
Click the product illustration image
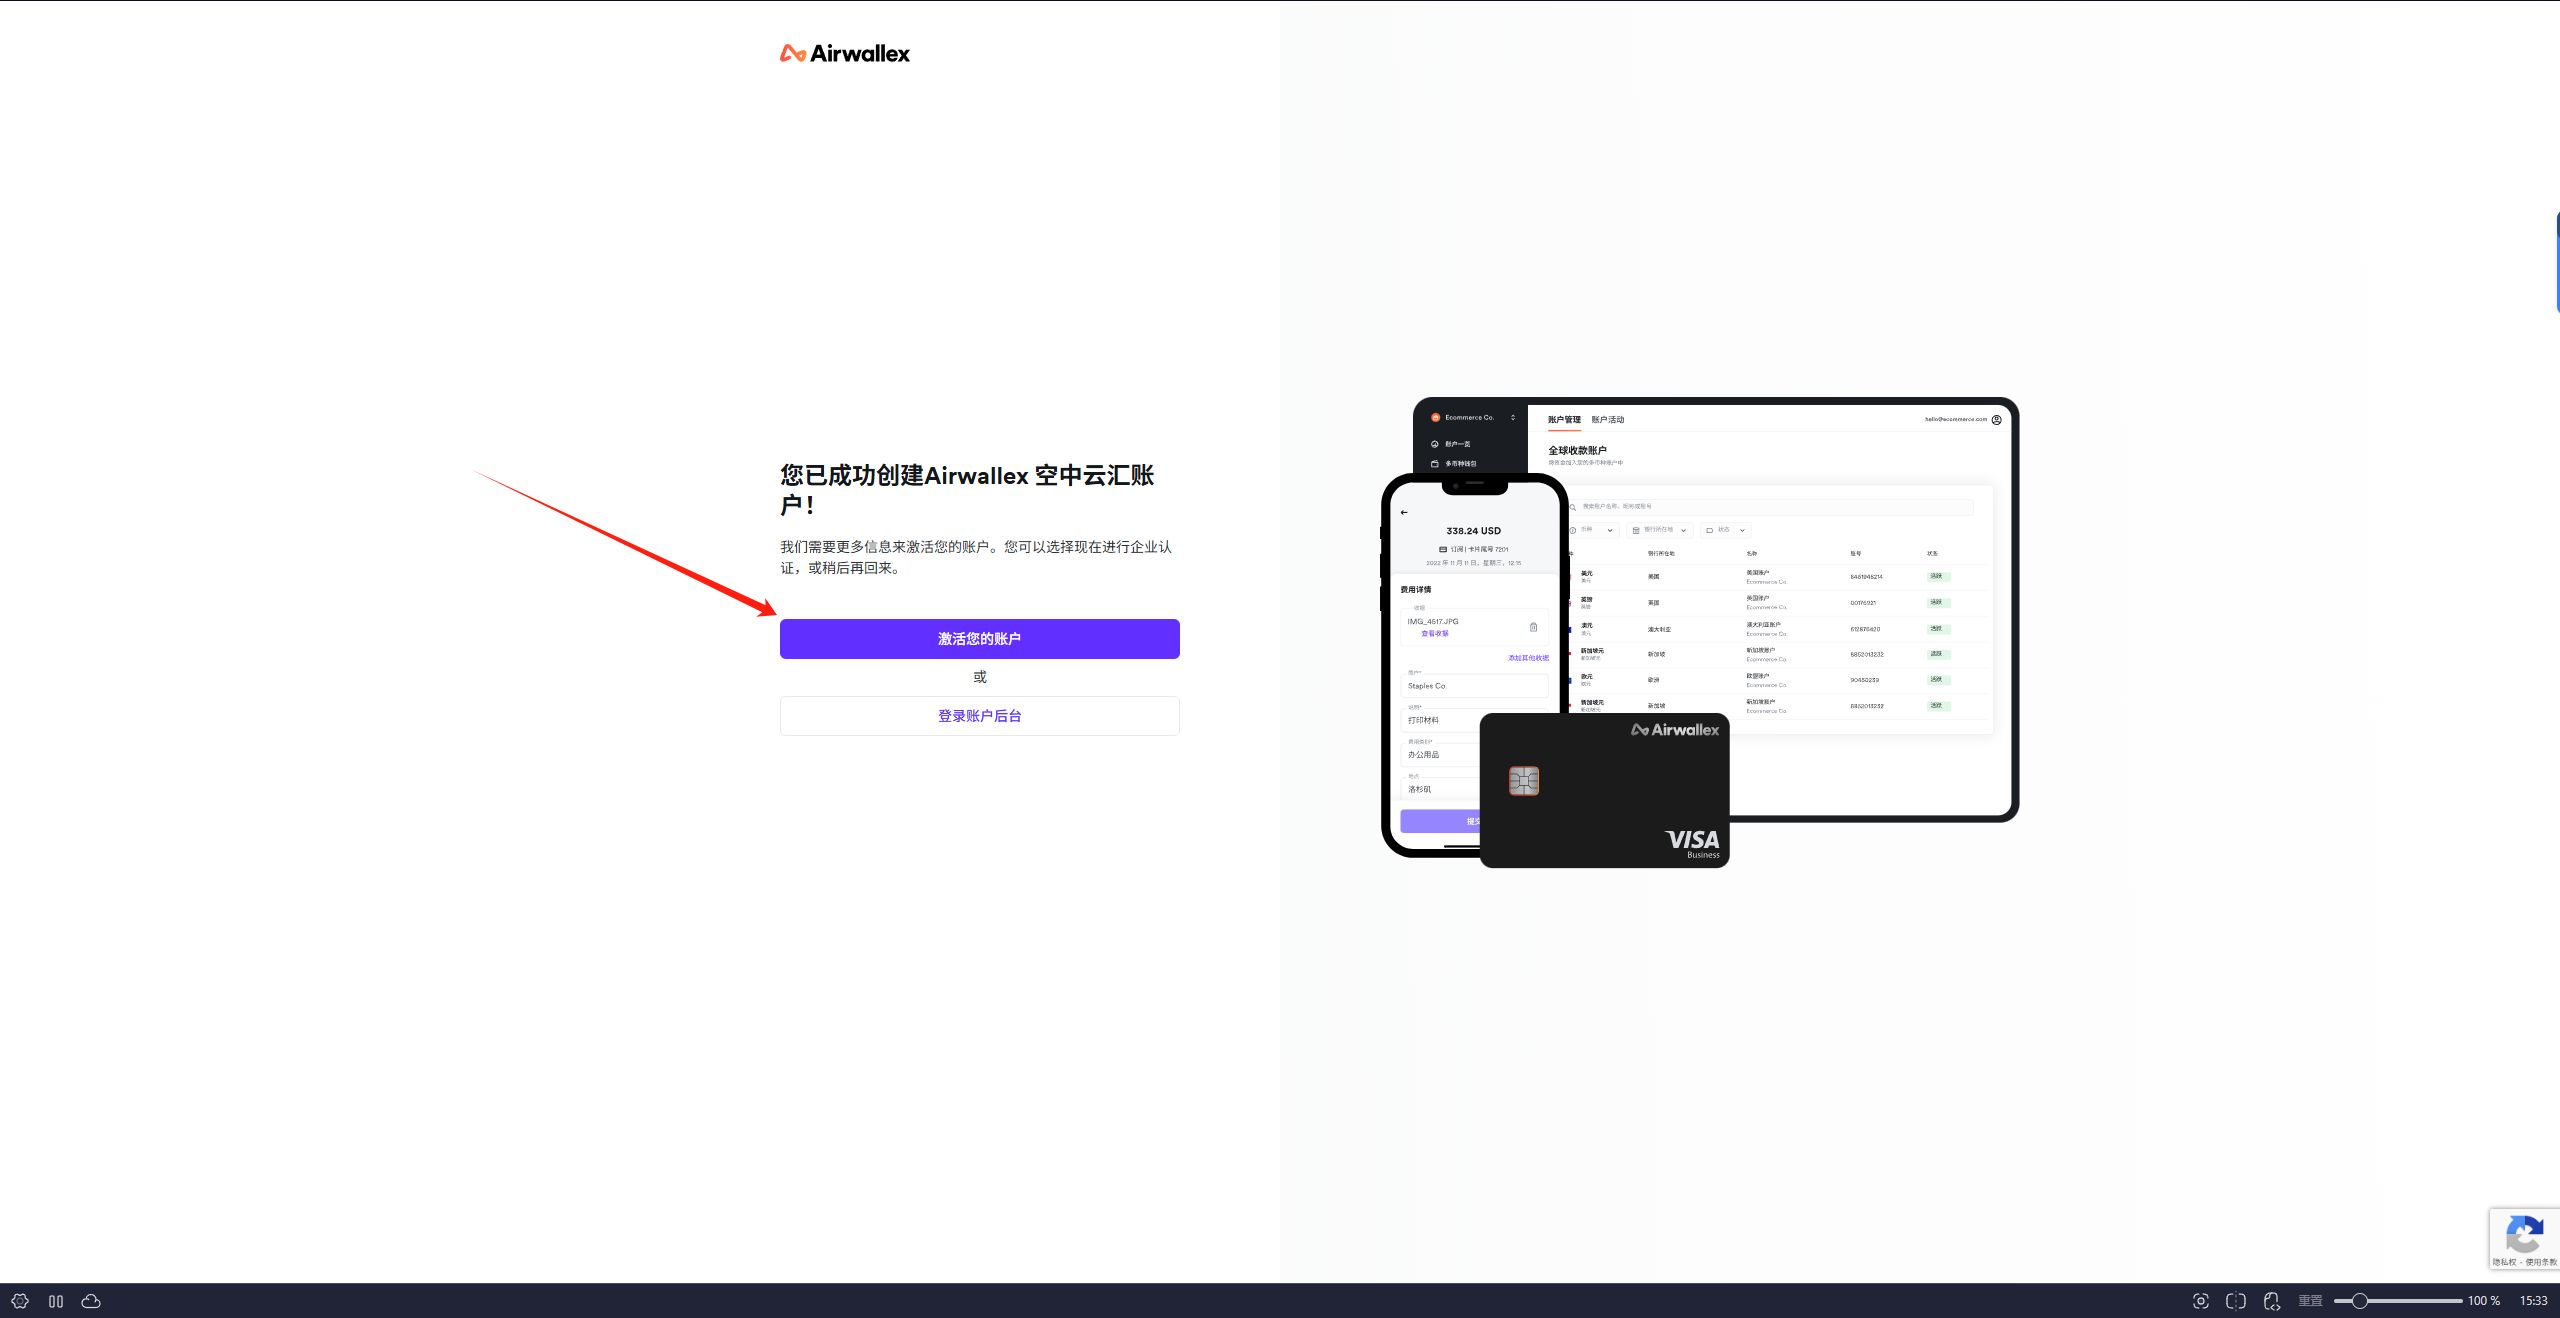[x=1700, y=632]
